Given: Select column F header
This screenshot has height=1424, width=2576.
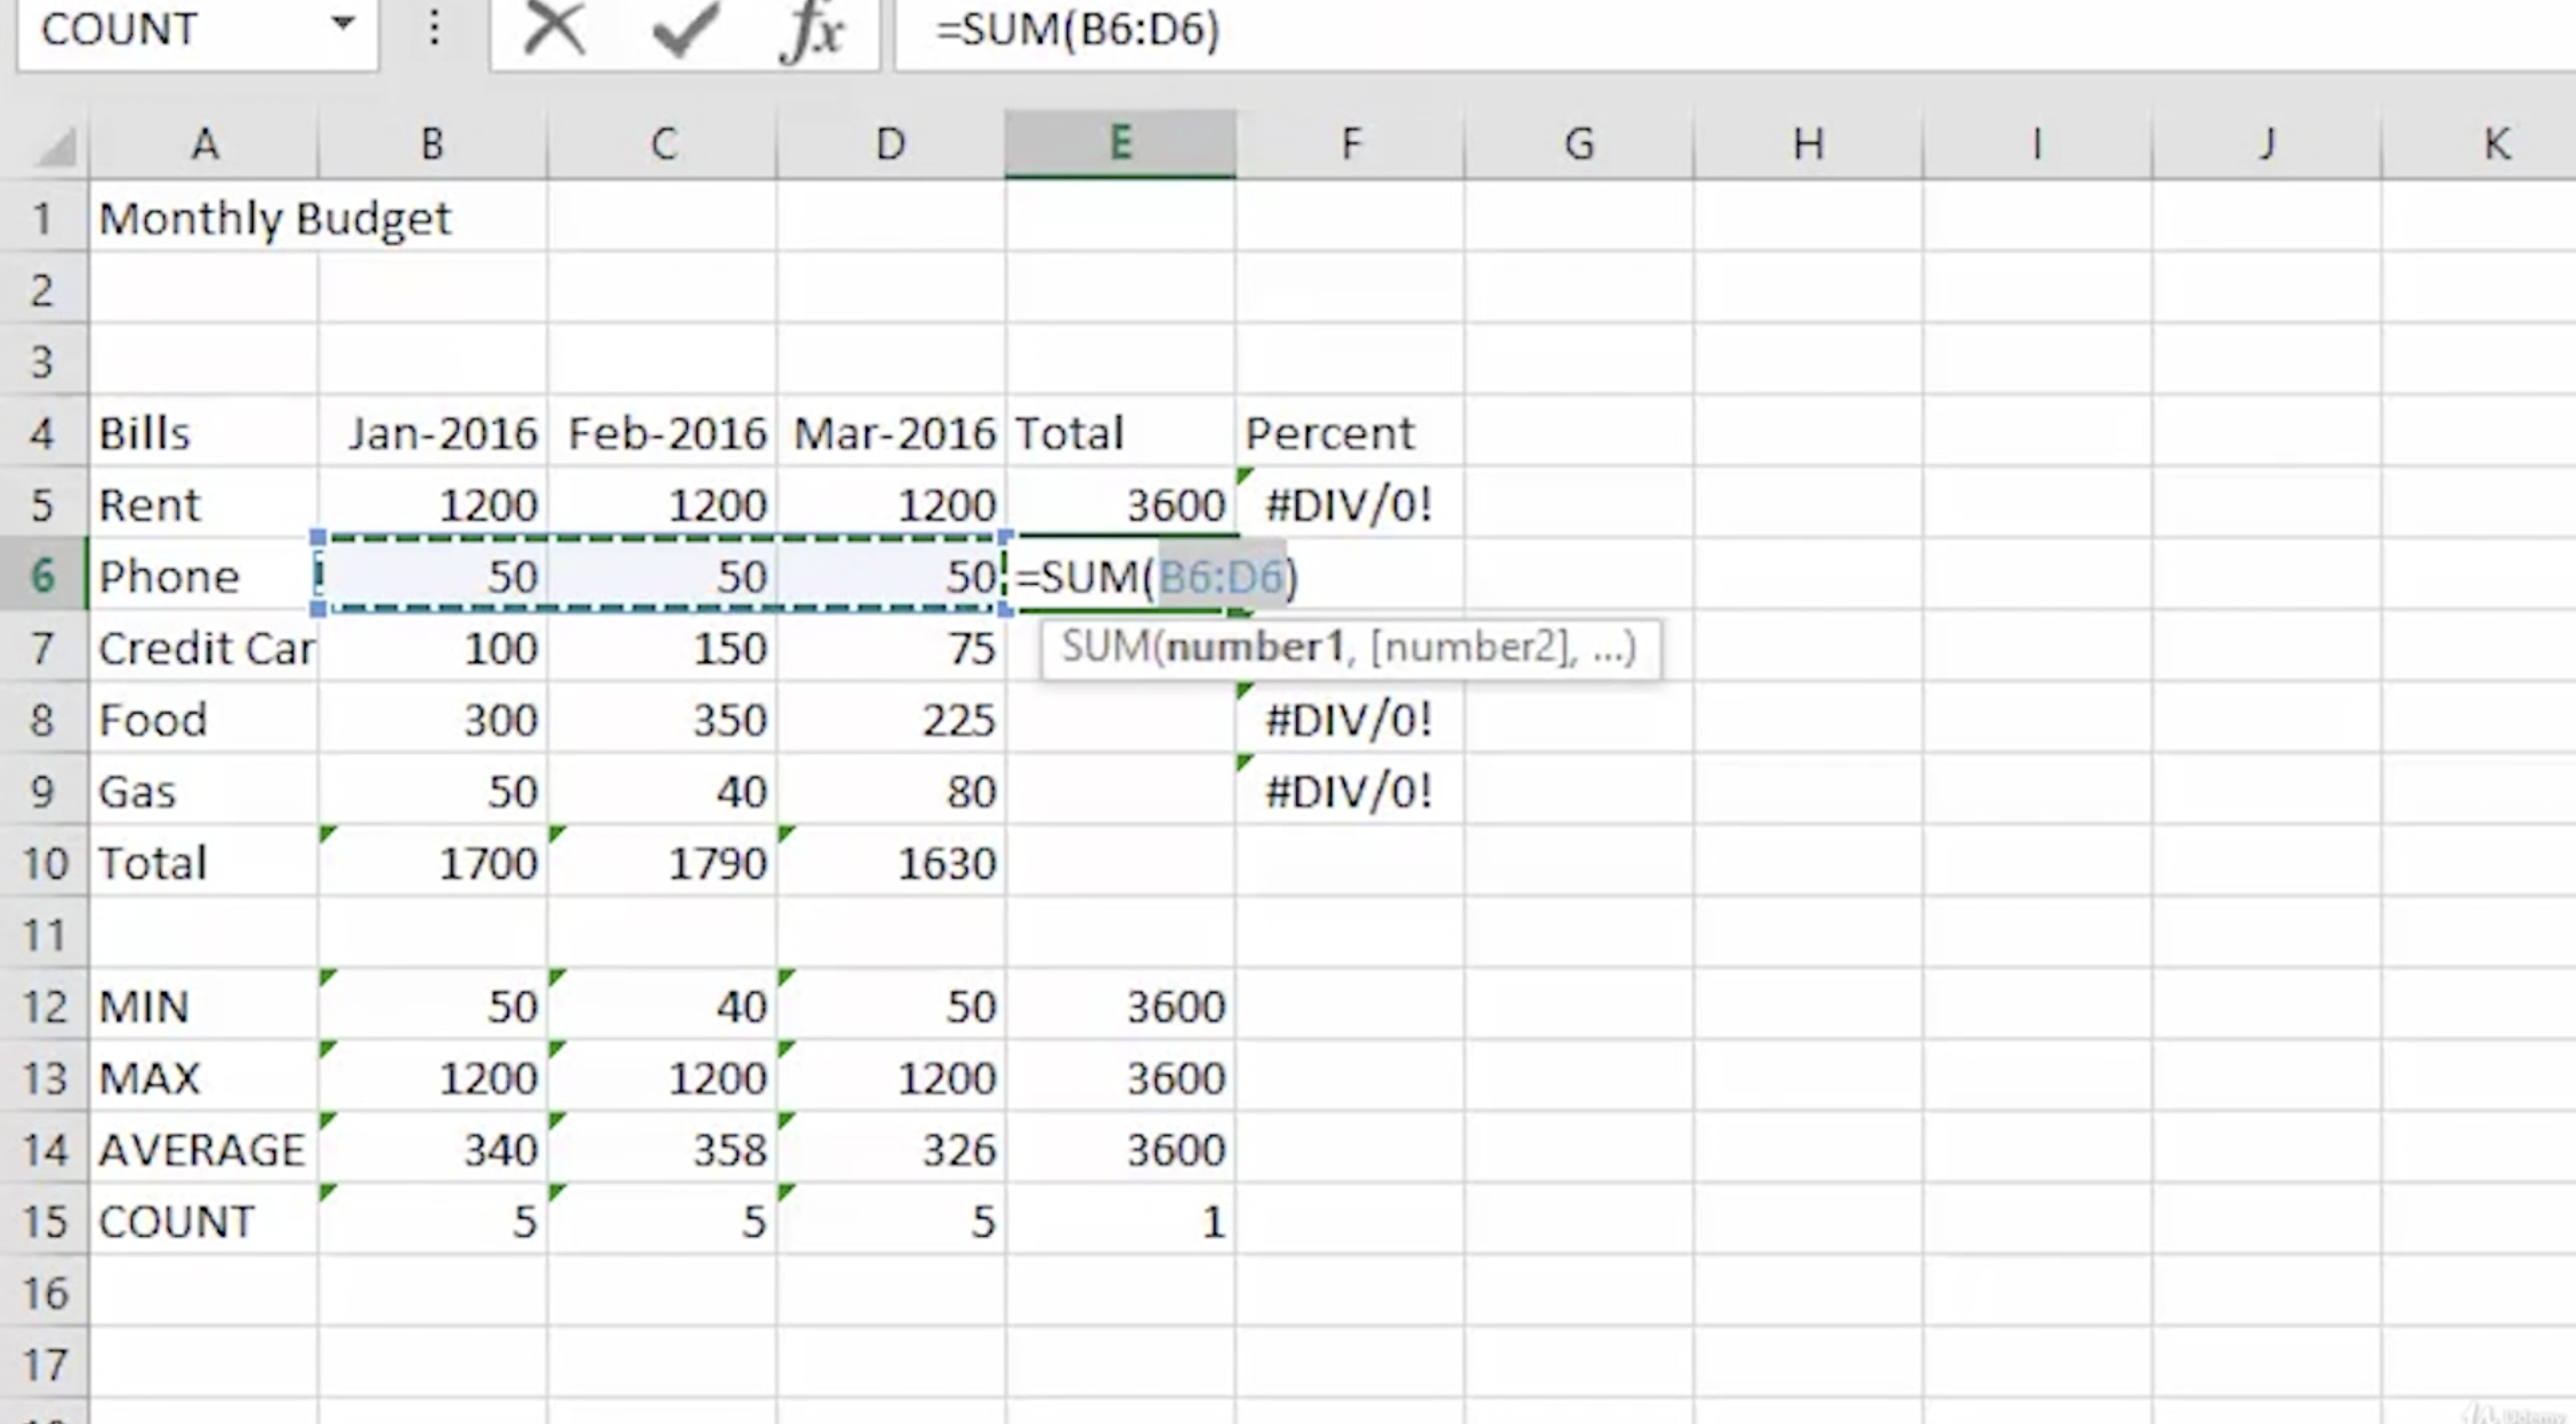Looking at the screenshot, I should click(x=1350, y=144).
